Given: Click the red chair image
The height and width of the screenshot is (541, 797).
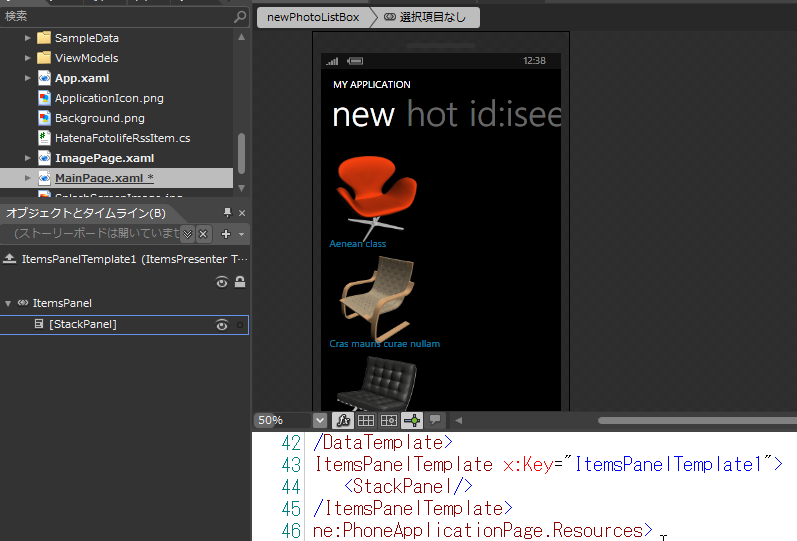Looking at the screenshot, I should [376, 197].
